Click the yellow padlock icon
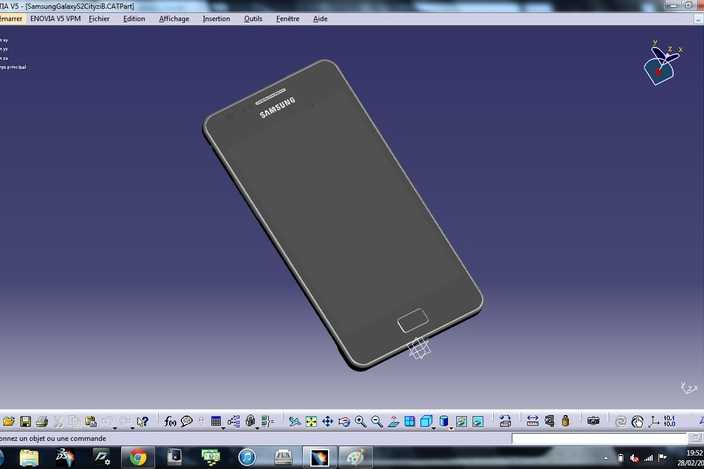Image resolution: width=704 pixels, height=469 pixels. pos(565,421)
